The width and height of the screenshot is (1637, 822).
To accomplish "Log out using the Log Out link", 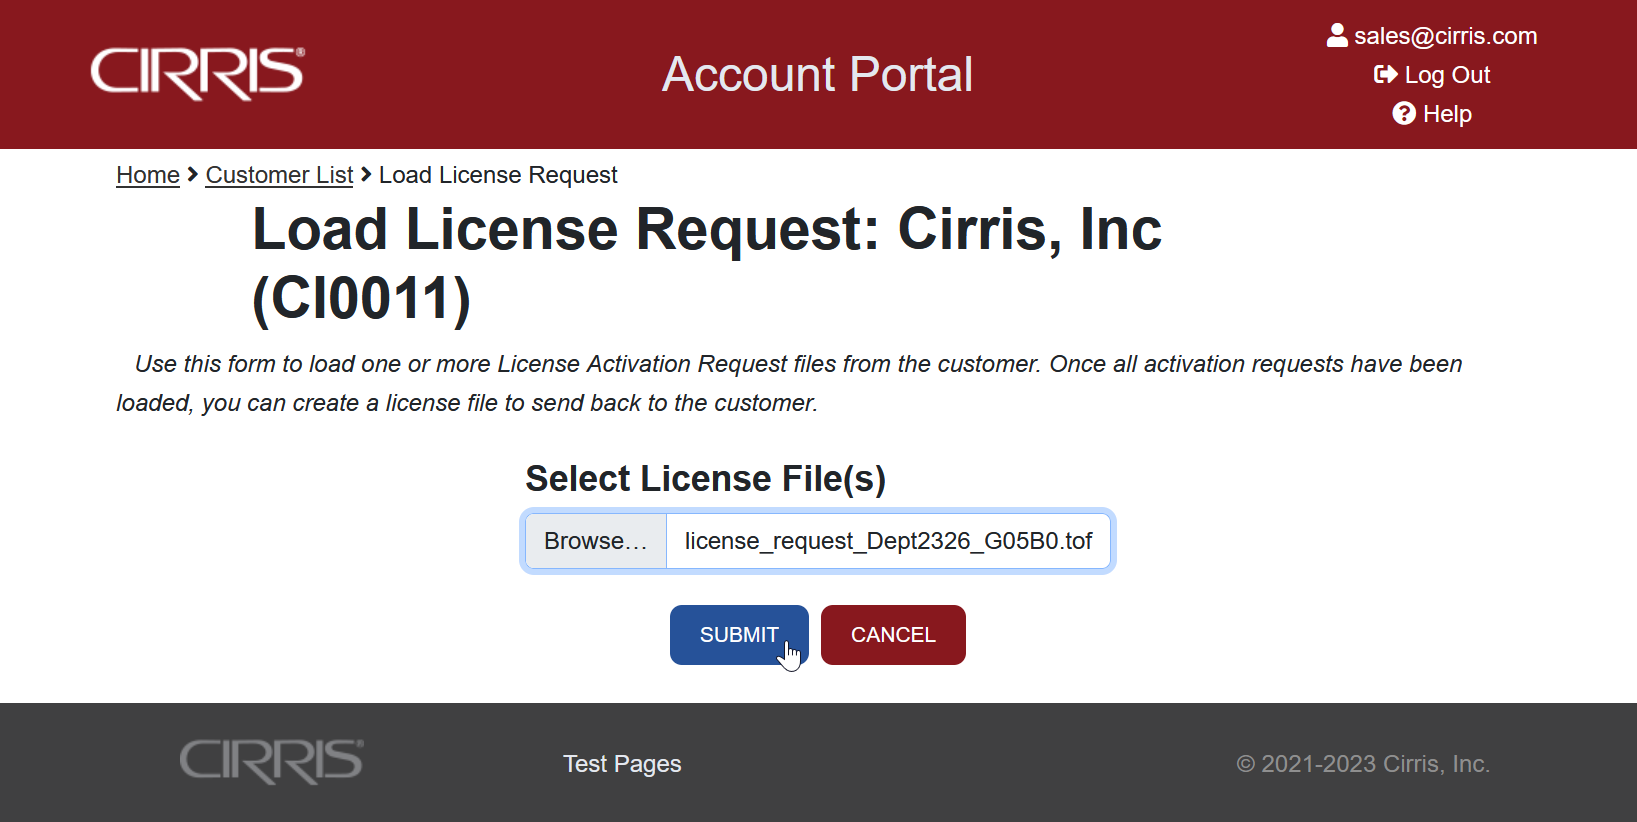I will pyautogui.click(x=1447, y=75).
